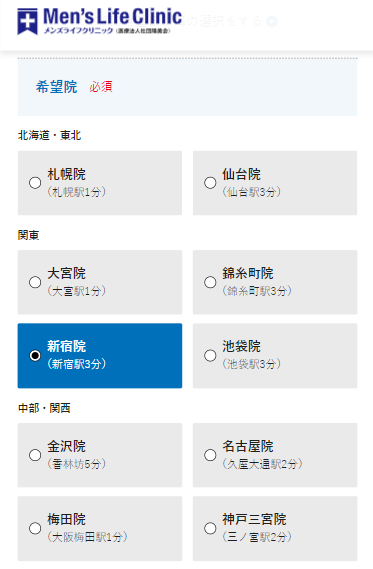
Task: Click the 池袋駅3分 sub-label in card
Action: pos(251,364)
